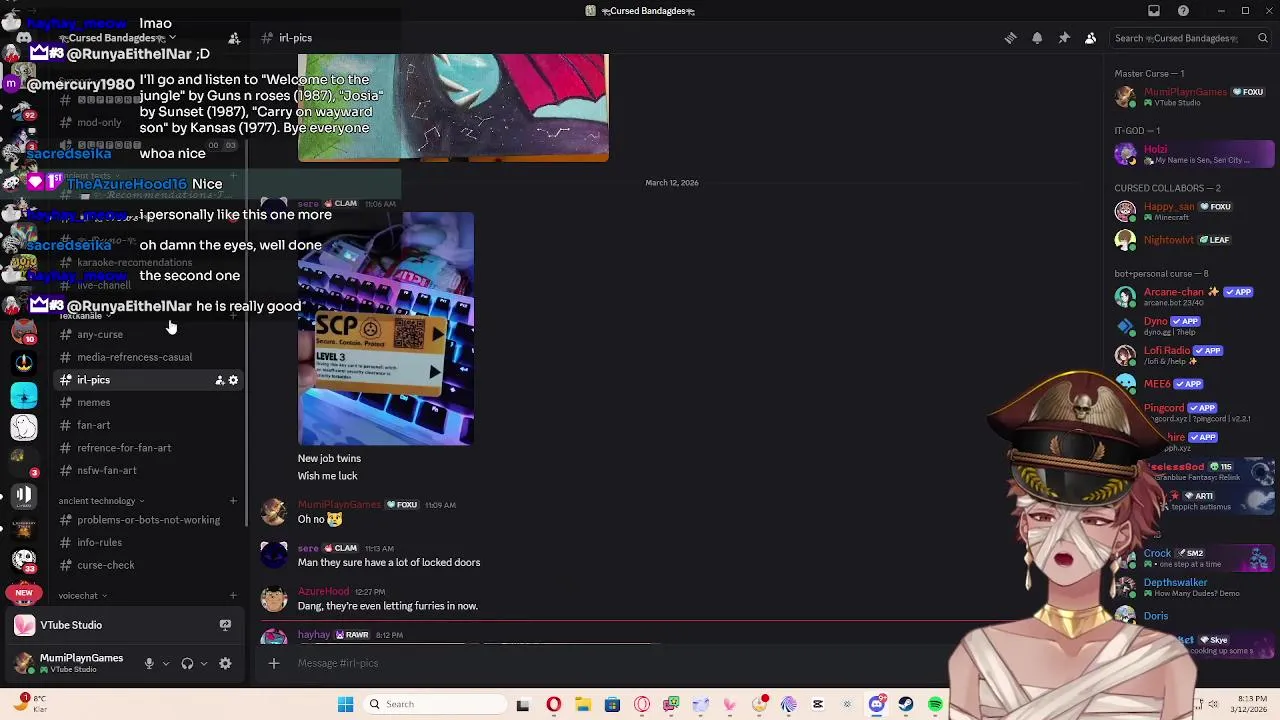Select Holzi in member list
1280x720 pixels.
(1192, 154)
